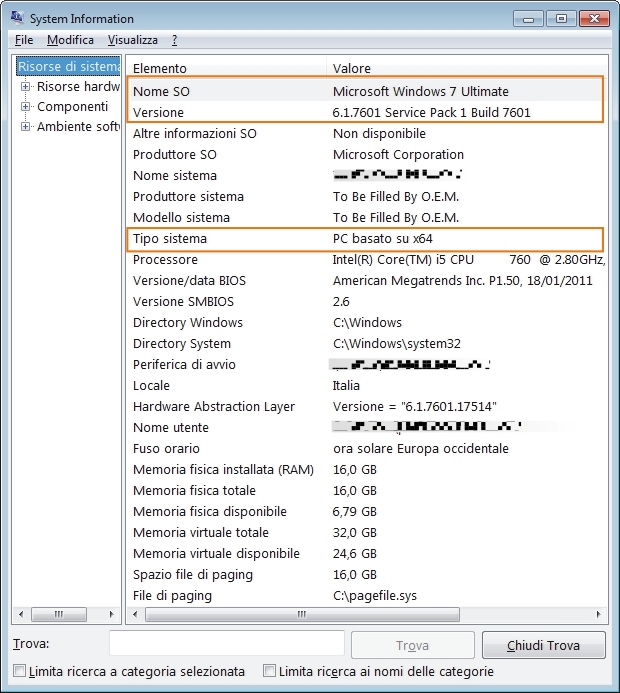Select the Periferica di avvio row
Image resolution: width=620 pixels, height=693 pixels.
366,365
